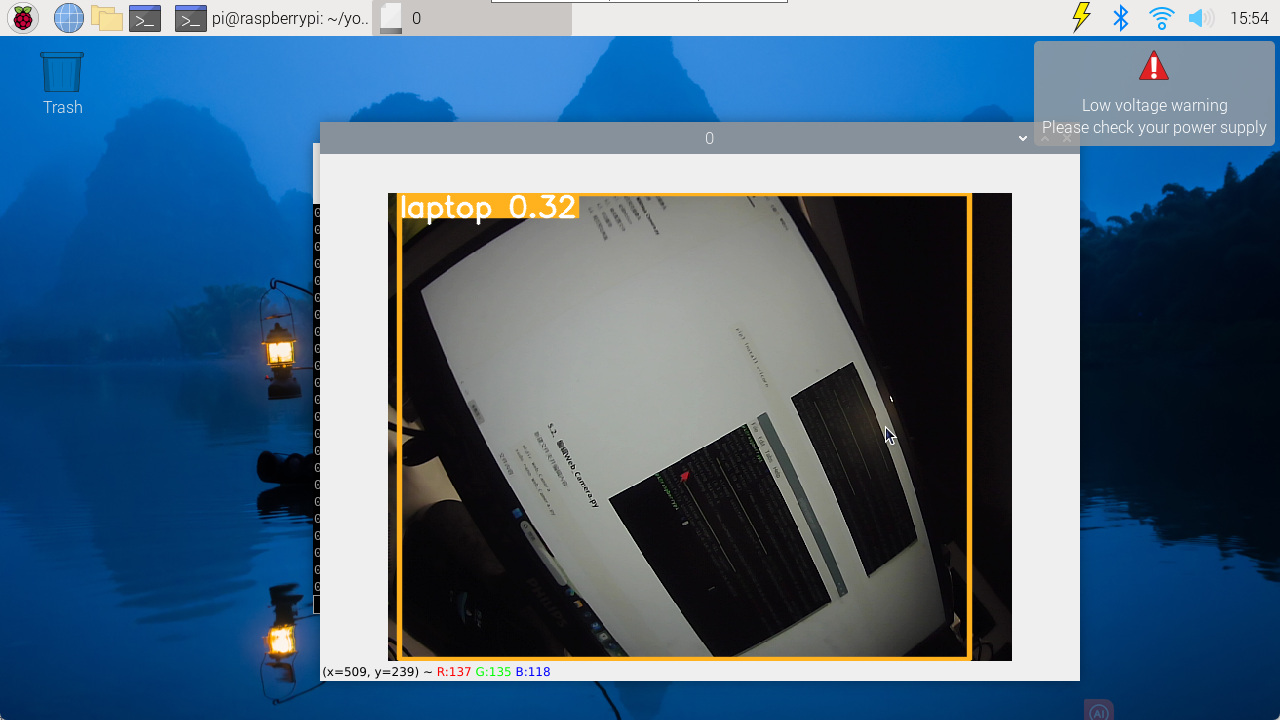Open the Bluetooth menu
The image size is (1280, 720).
pos(1121,18)
